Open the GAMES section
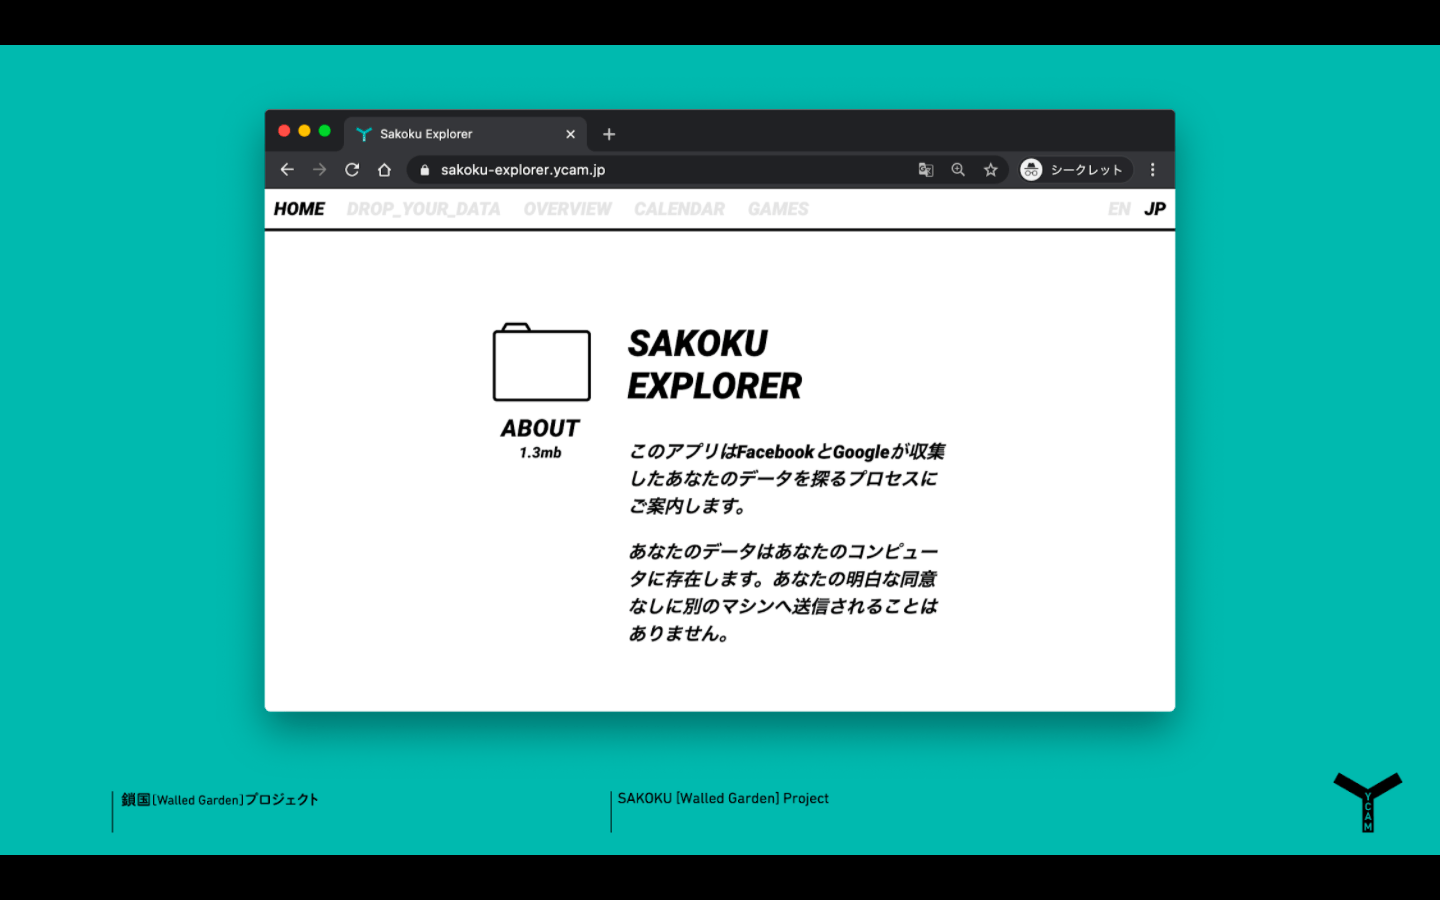Screen dimensions: 1440x900 point(778,209)
